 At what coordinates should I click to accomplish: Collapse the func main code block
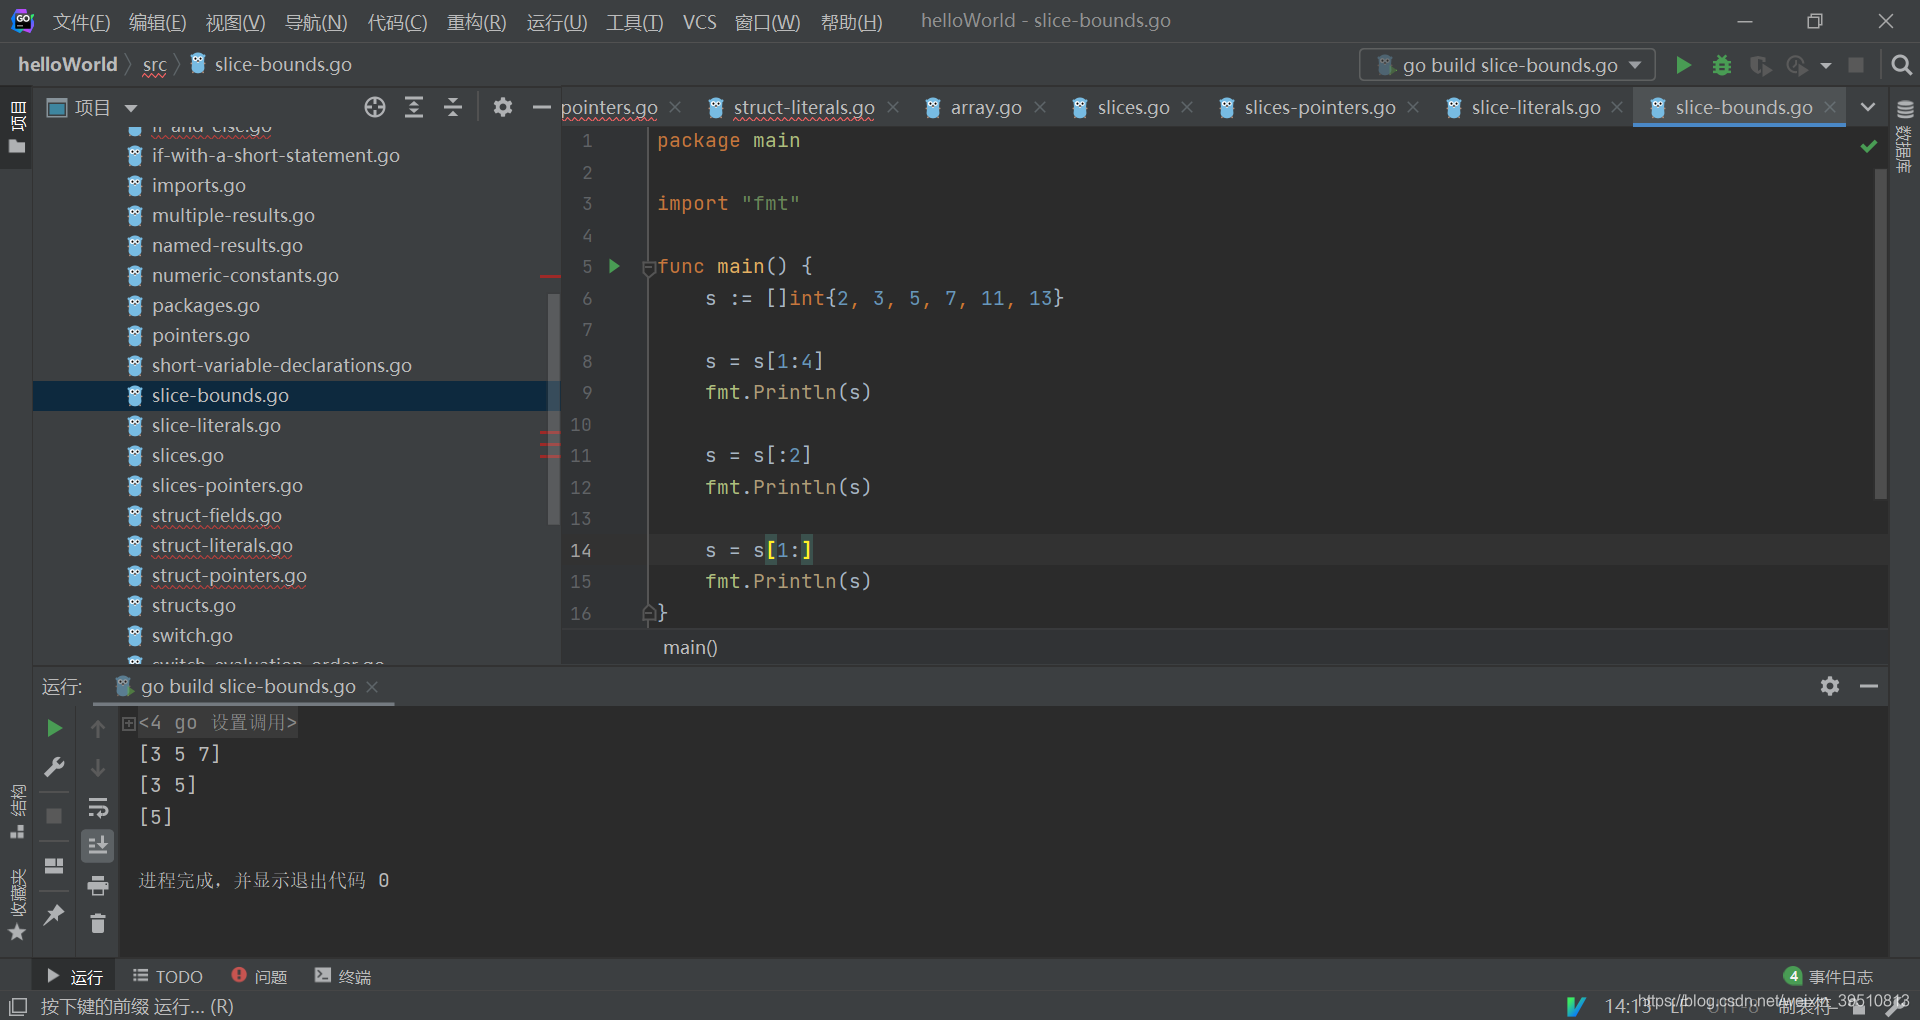648,268
